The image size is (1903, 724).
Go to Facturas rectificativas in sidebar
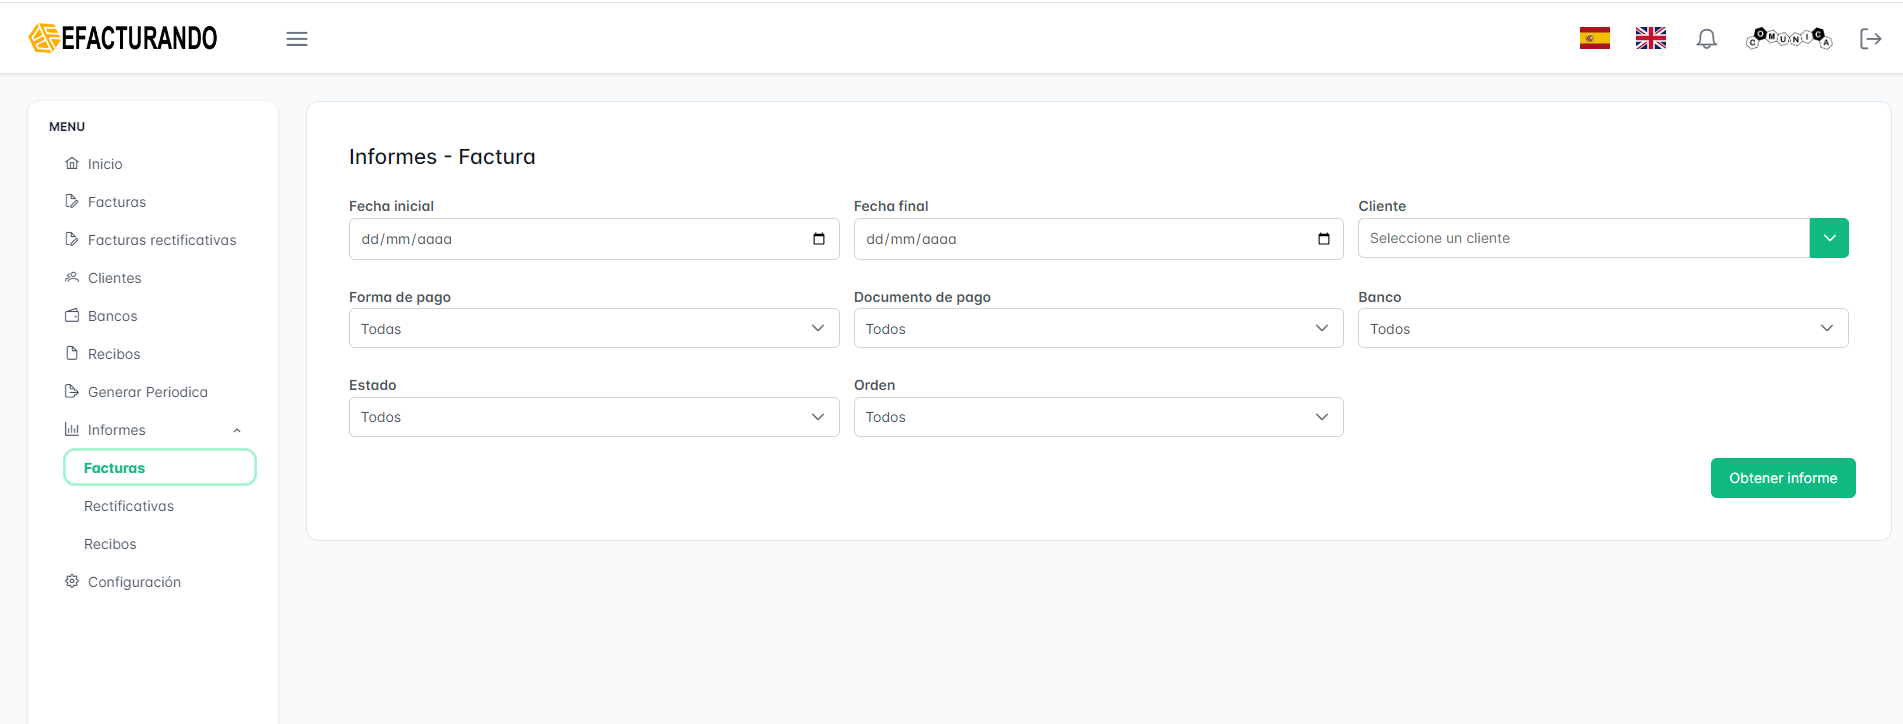(162, 240)
